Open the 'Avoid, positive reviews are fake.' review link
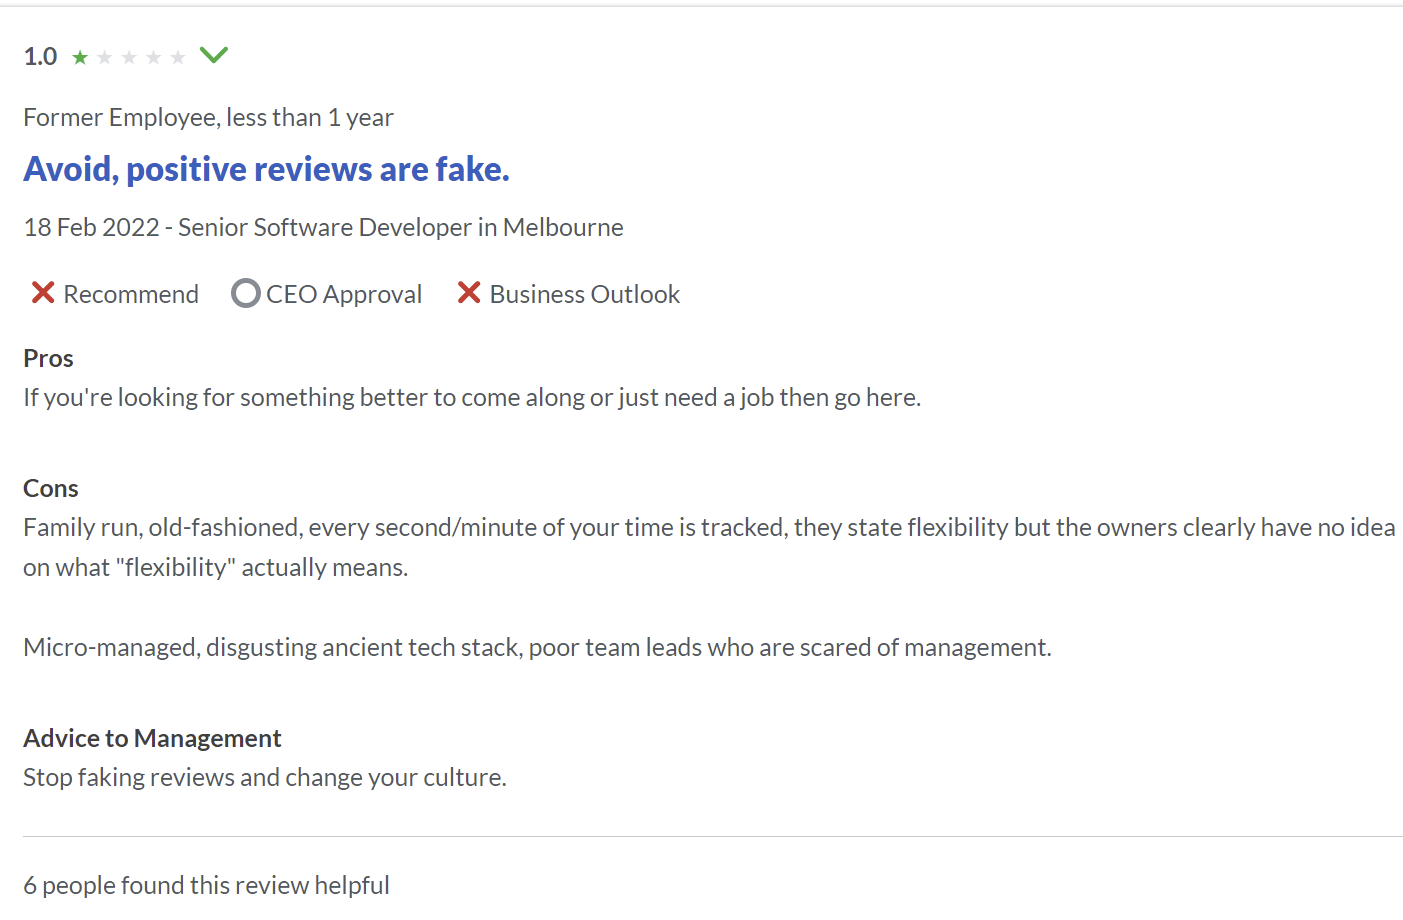The image size is (1403, 920). click(266, 169)
